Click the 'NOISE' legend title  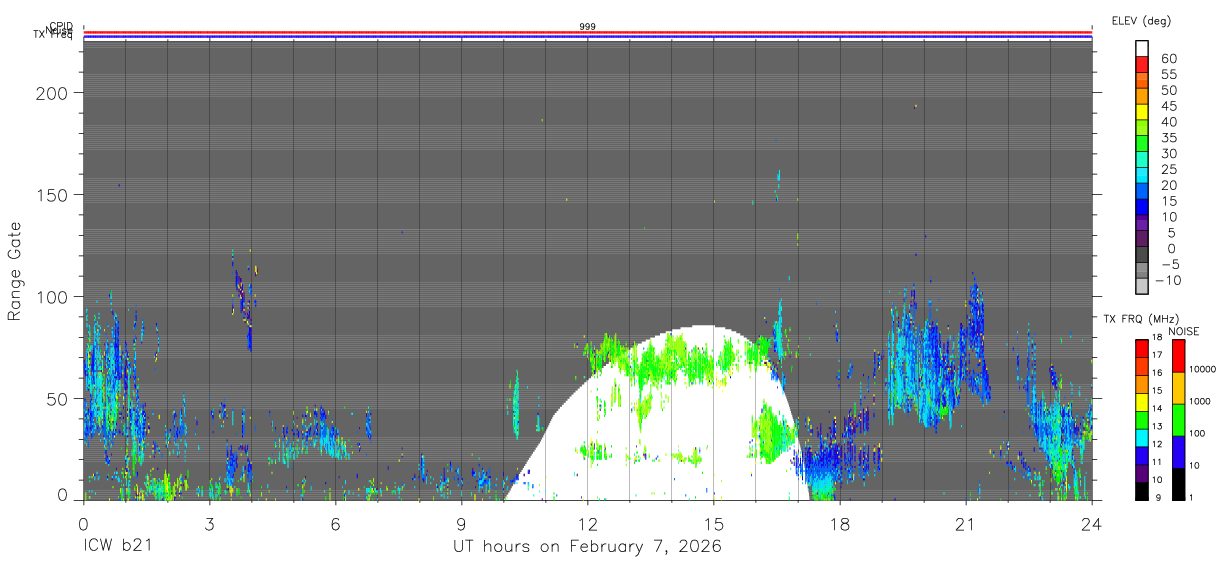tap(1183, 331)
